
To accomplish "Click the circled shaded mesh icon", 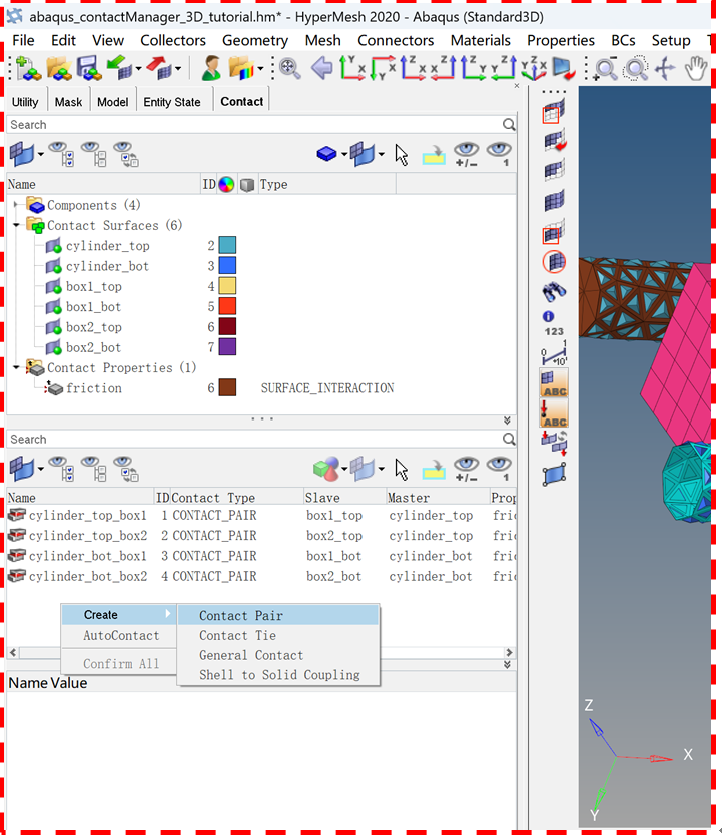I will click(554, 262).
